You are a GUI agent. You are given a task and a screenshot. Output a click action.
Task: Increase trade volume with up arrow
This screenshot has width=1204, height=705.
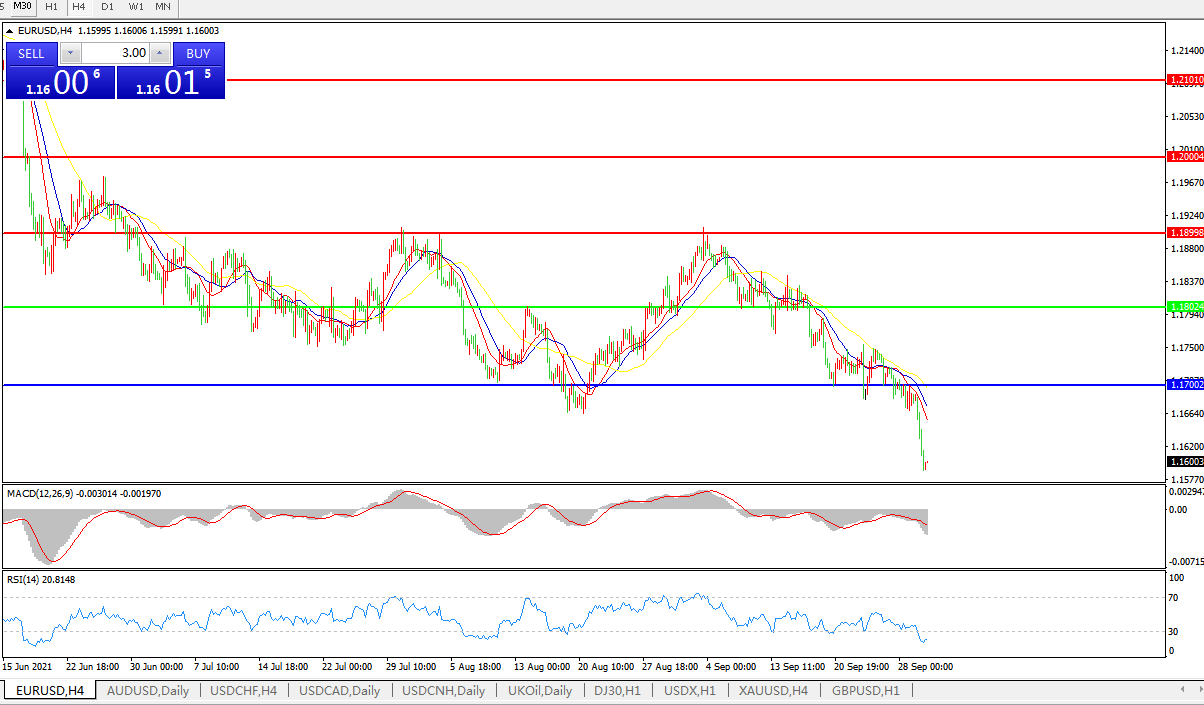(159, 53)
